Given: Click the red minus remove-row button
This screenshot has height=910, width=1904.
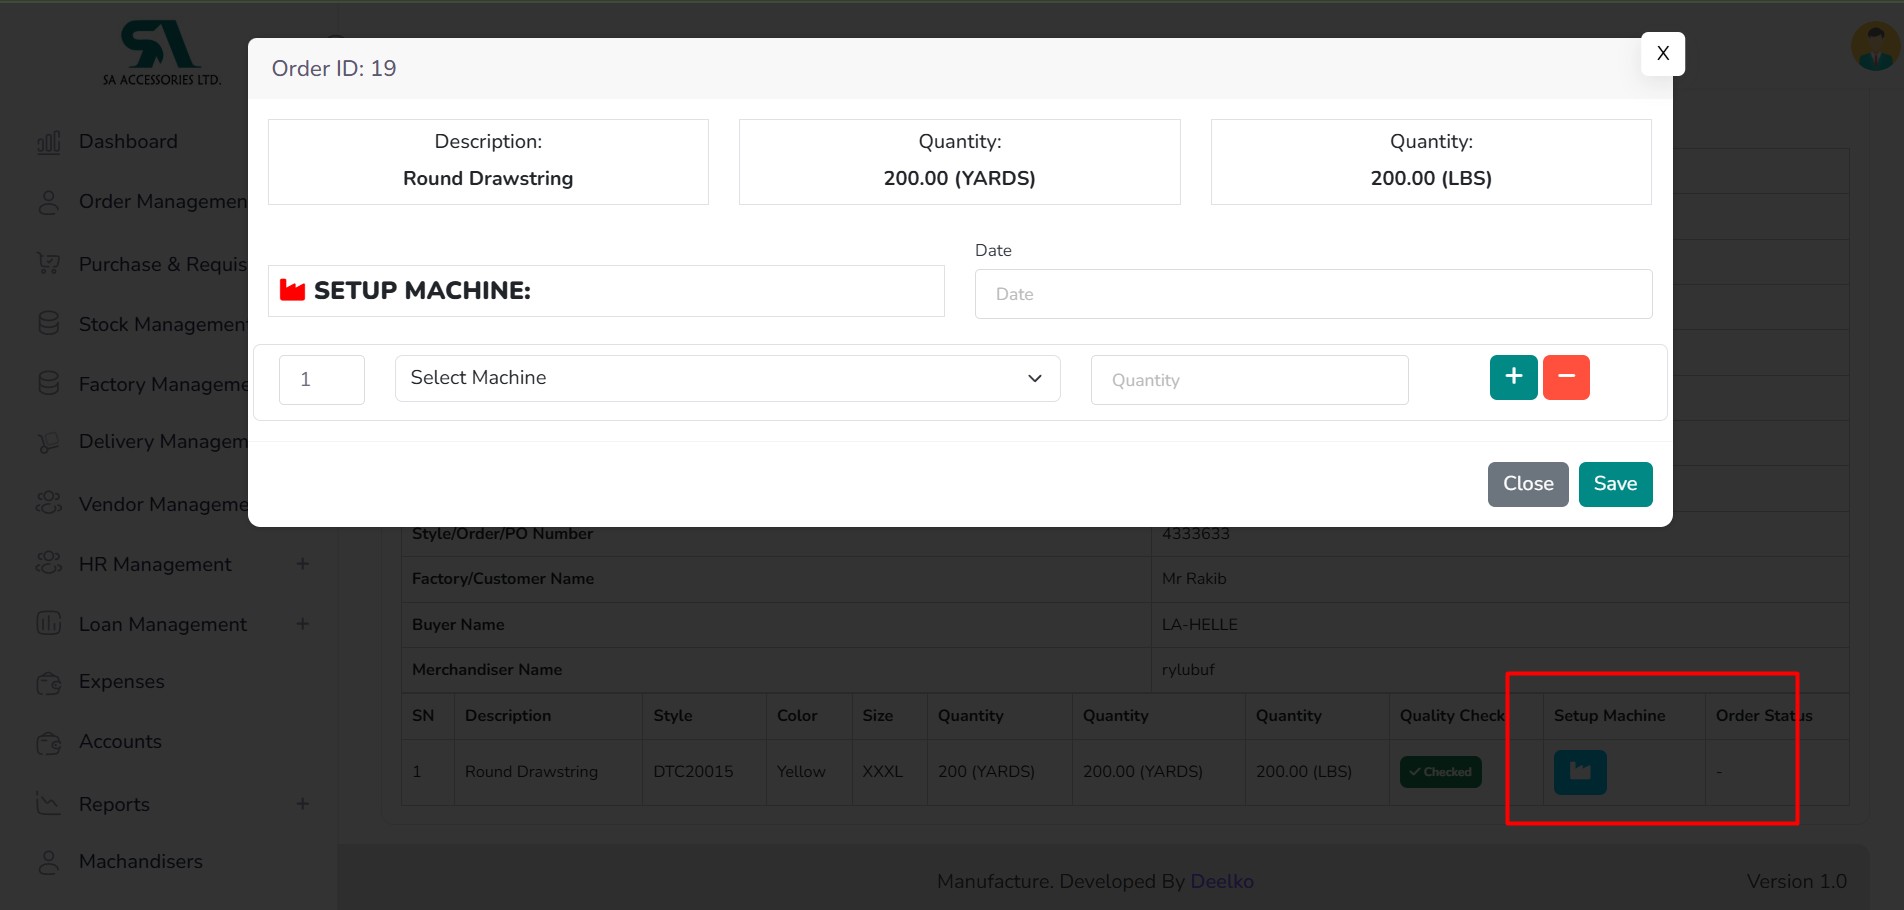Looking at the screenshot, I should (x=1565, y=377).
